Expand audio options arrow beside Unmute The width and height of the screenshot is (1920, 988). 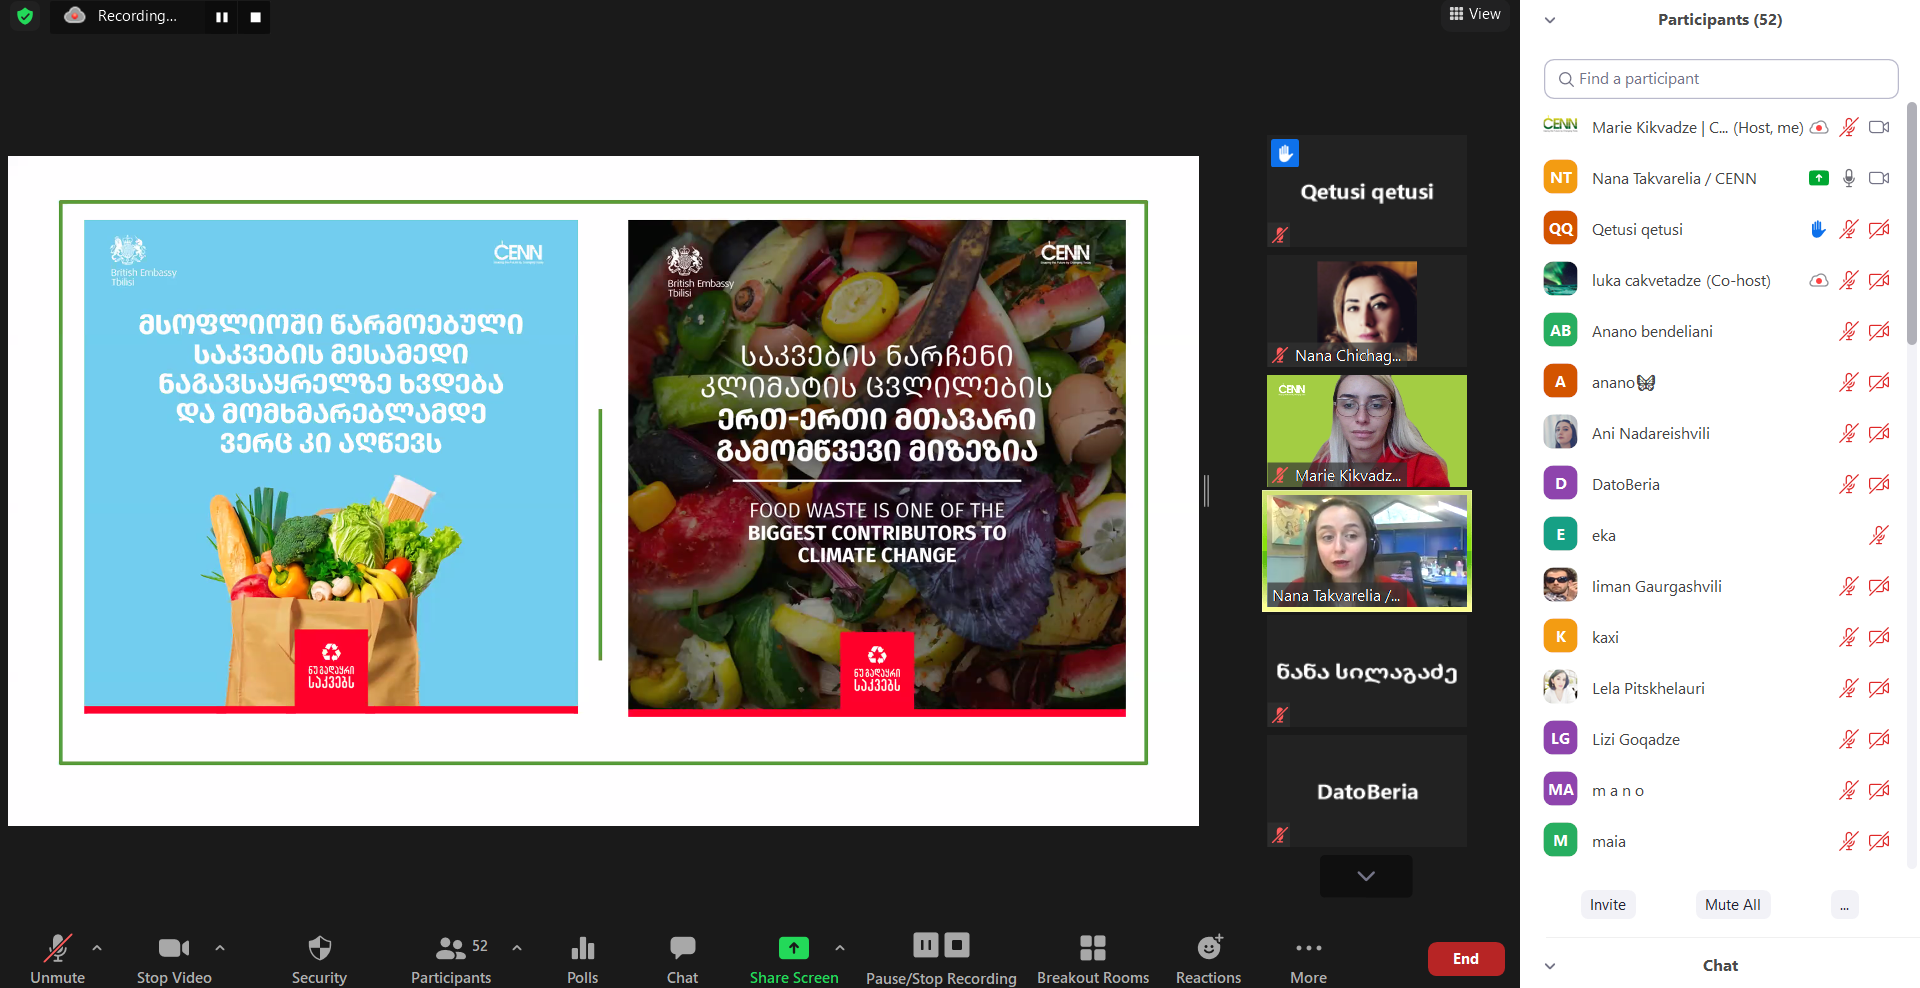pos(97,947)
